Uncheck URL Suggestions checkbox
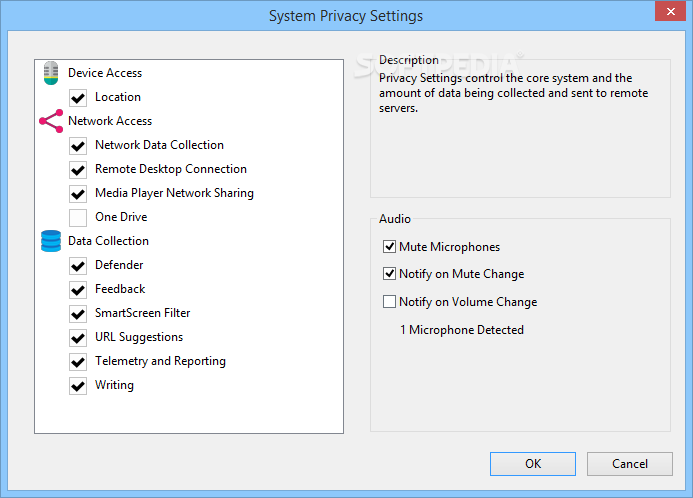 (x=78, y=338)
